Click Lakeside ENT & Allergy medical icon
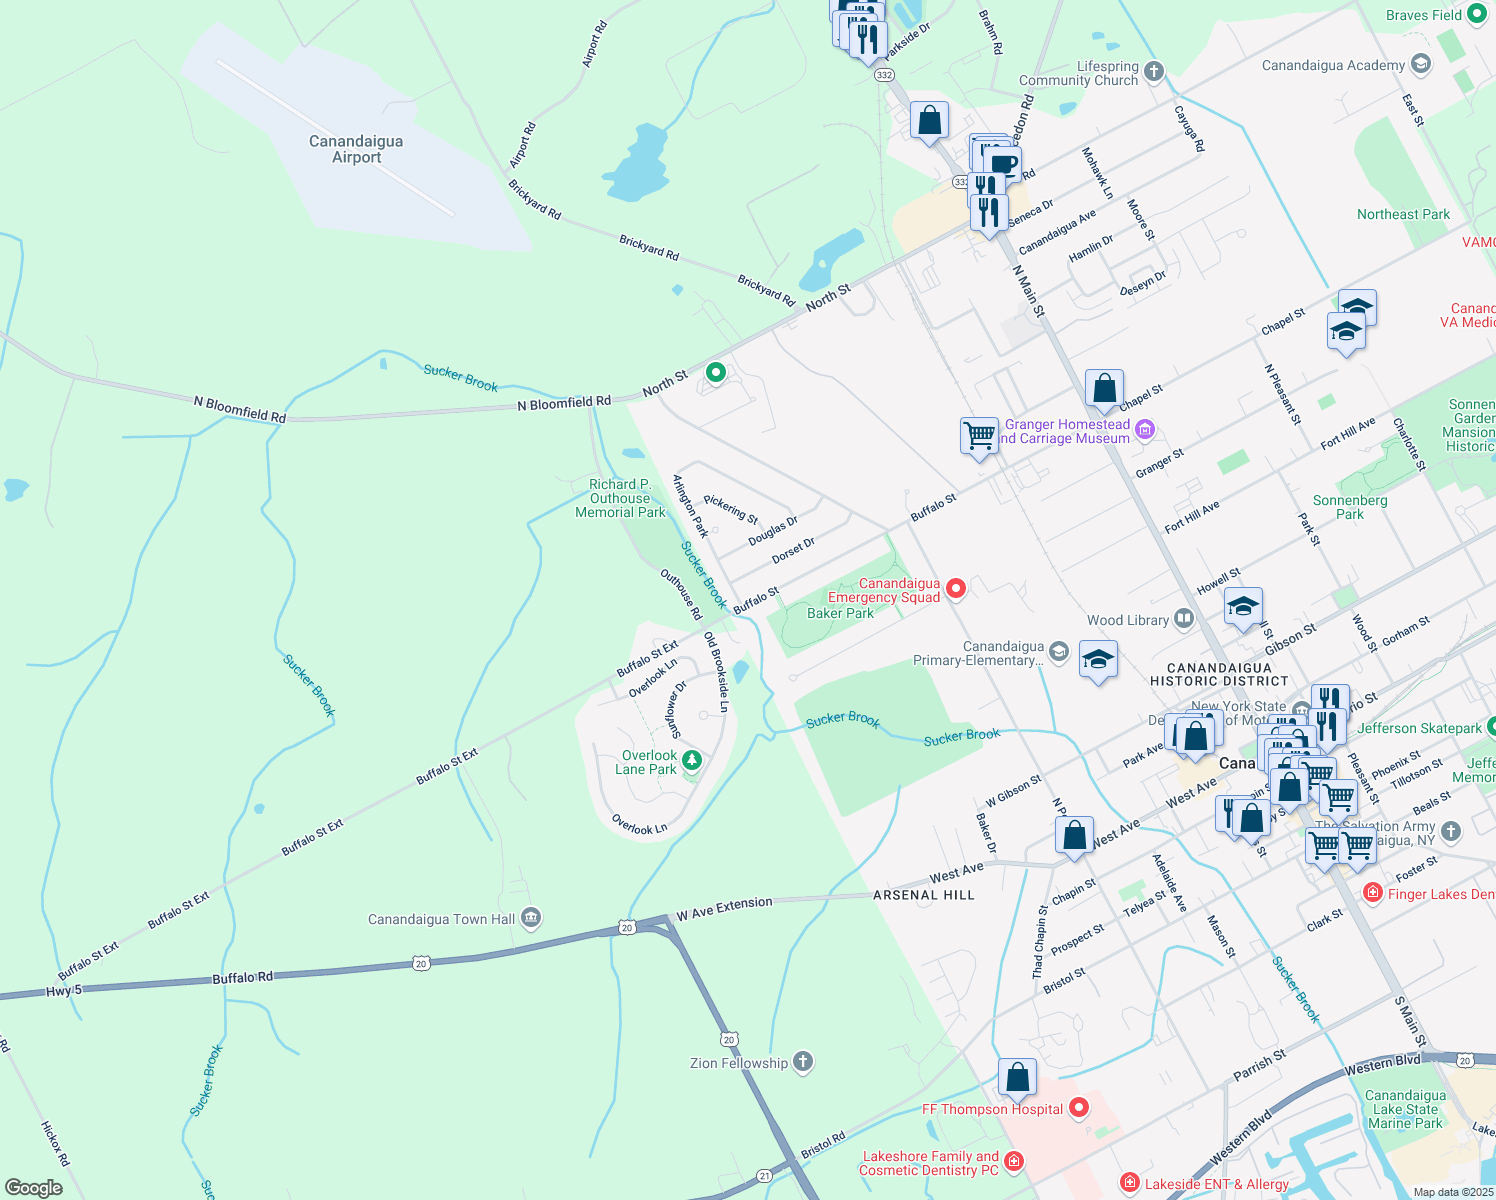The height and width of the screenshot is (1200, 1496). pyautogui.click(x=1130, y=1183)
